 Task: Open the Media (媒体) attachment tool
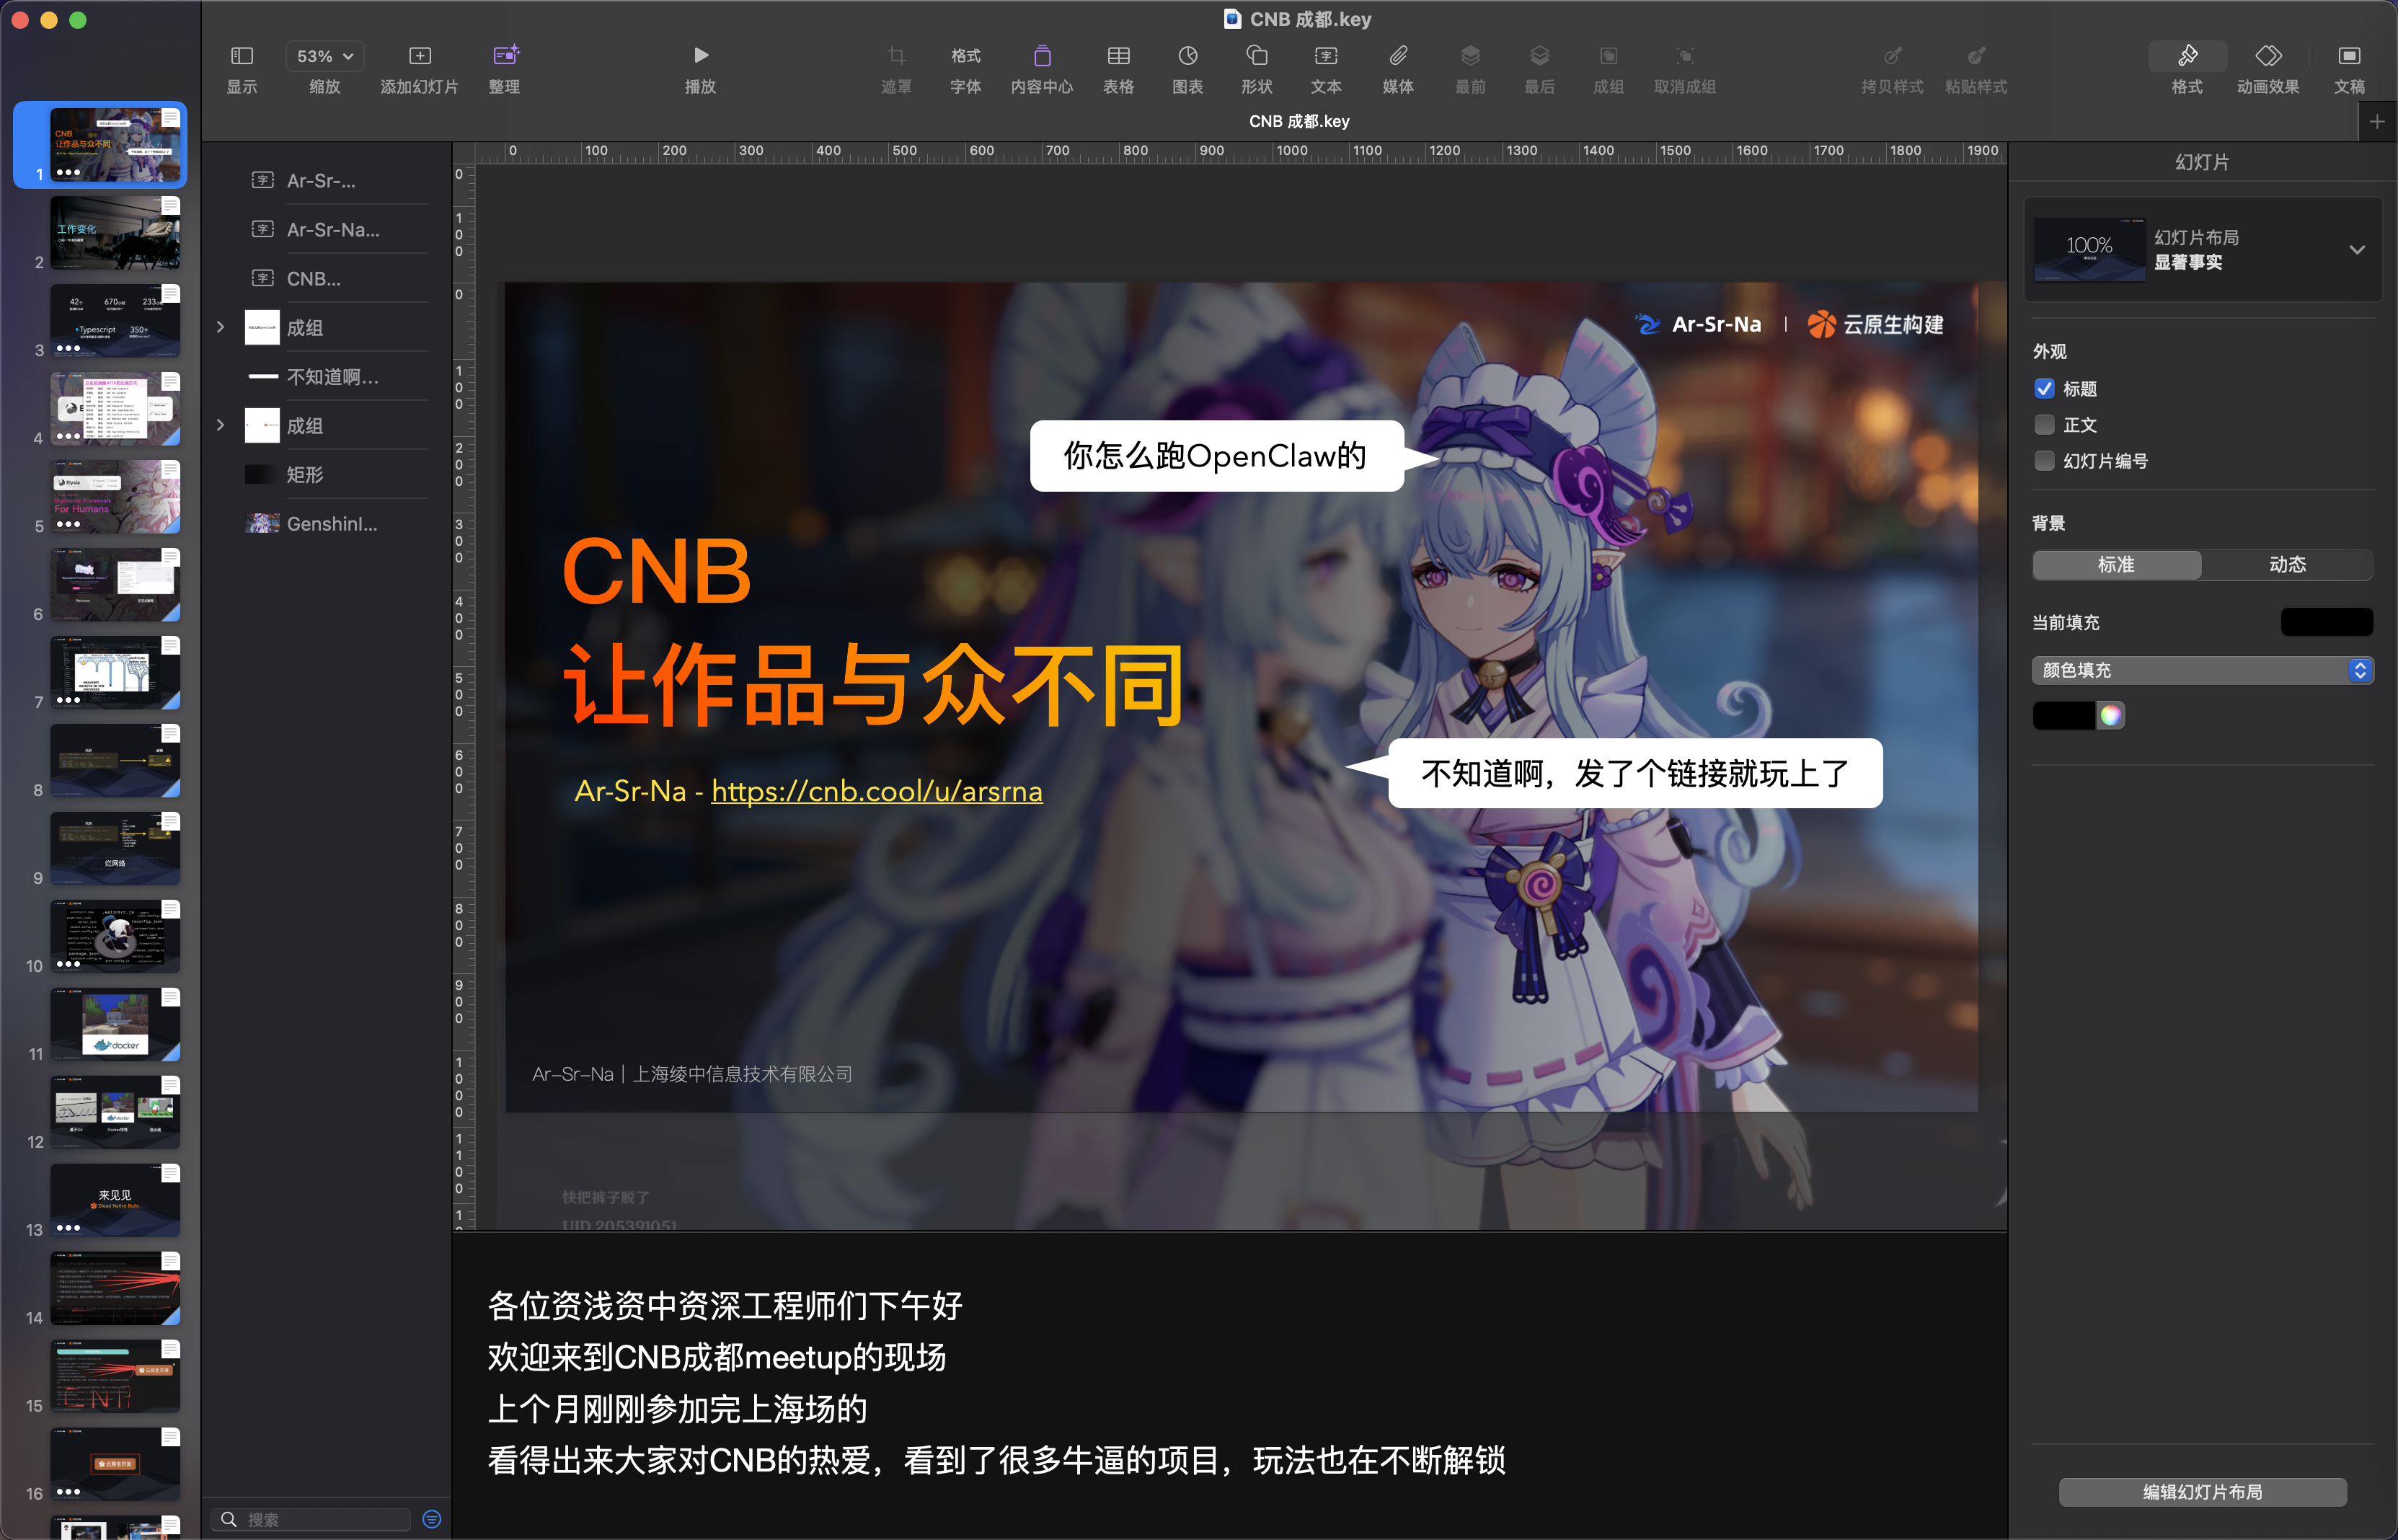pyautogui.click(x=1397, y=55)
